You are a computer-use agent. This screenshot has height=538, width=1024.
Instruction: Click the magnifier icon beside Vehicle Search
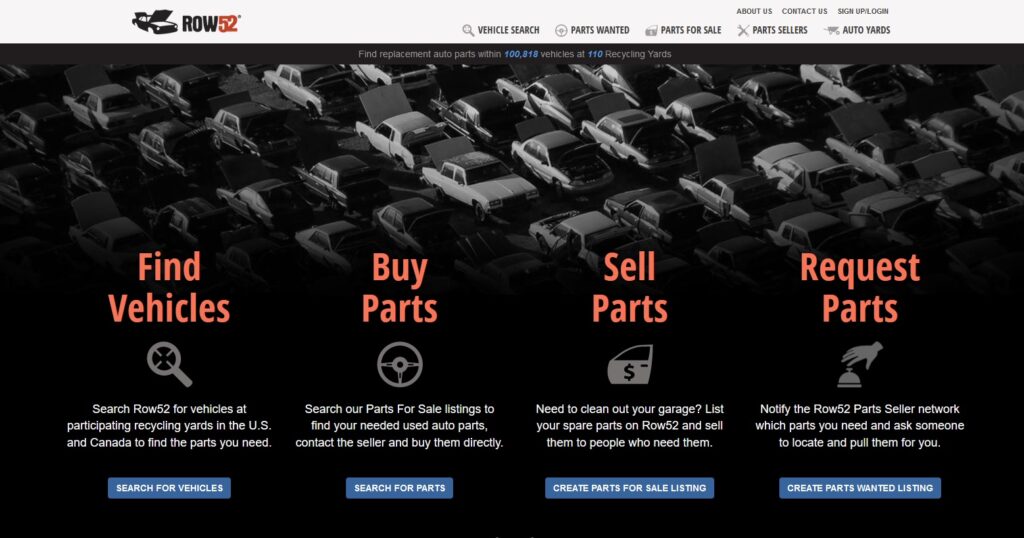pyautogui.click(x=468, y=30)
